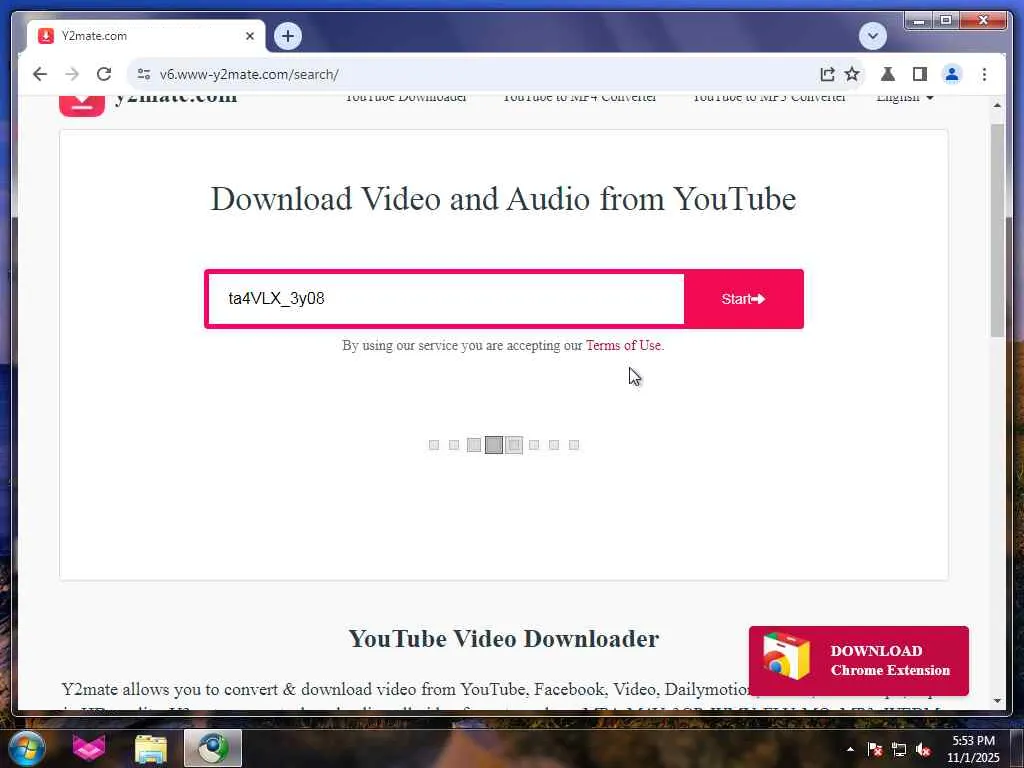Select the Y2mate.com tab

(x=146, y=36)
